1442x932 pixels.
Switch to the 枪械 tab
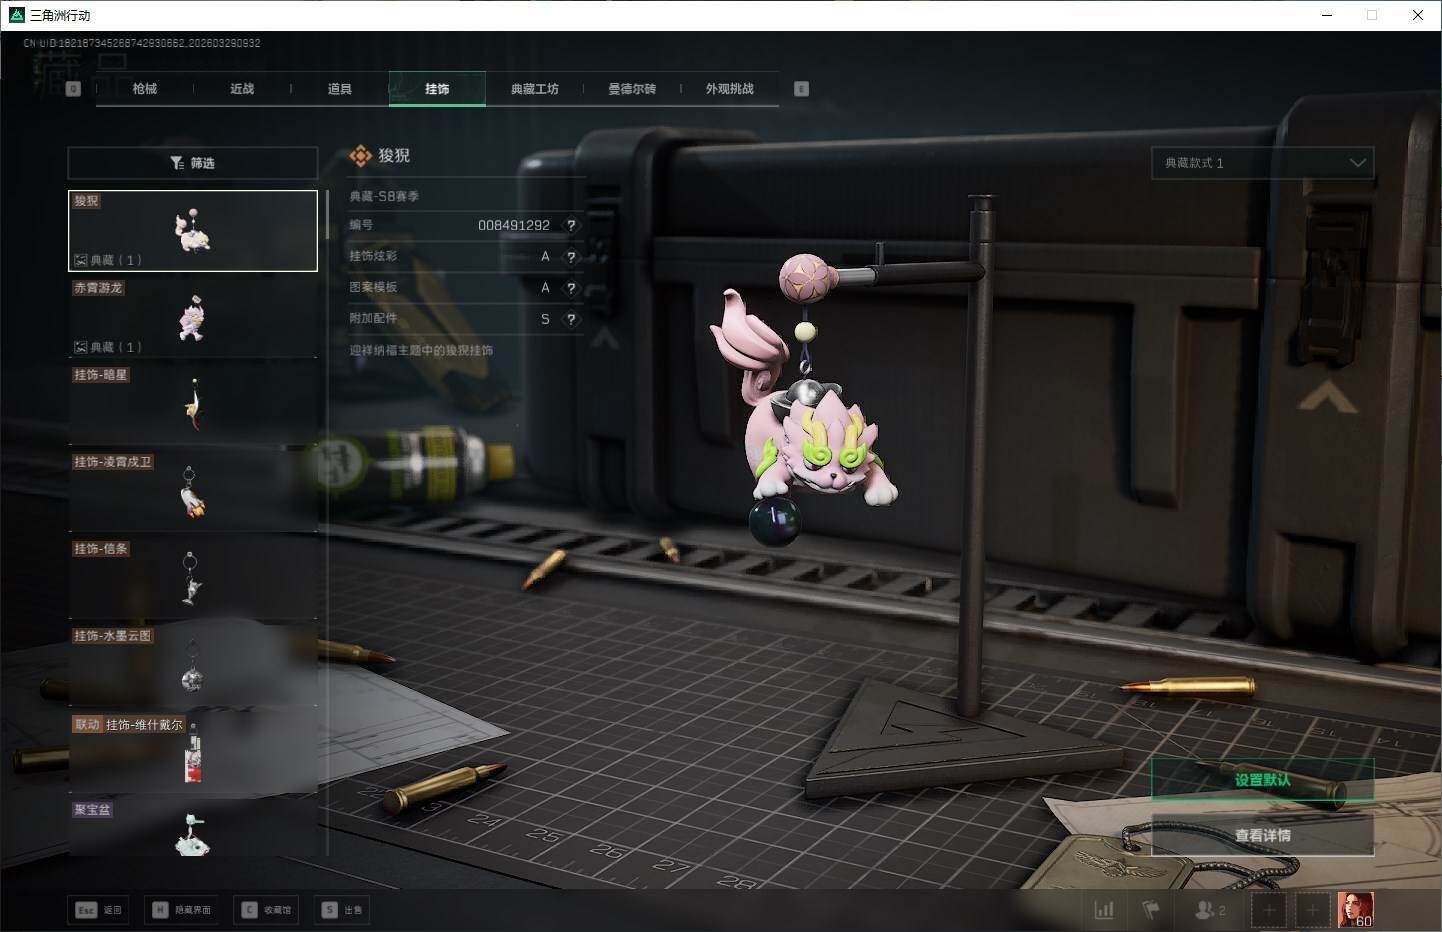pyautogui.click(x=144, y=89)
